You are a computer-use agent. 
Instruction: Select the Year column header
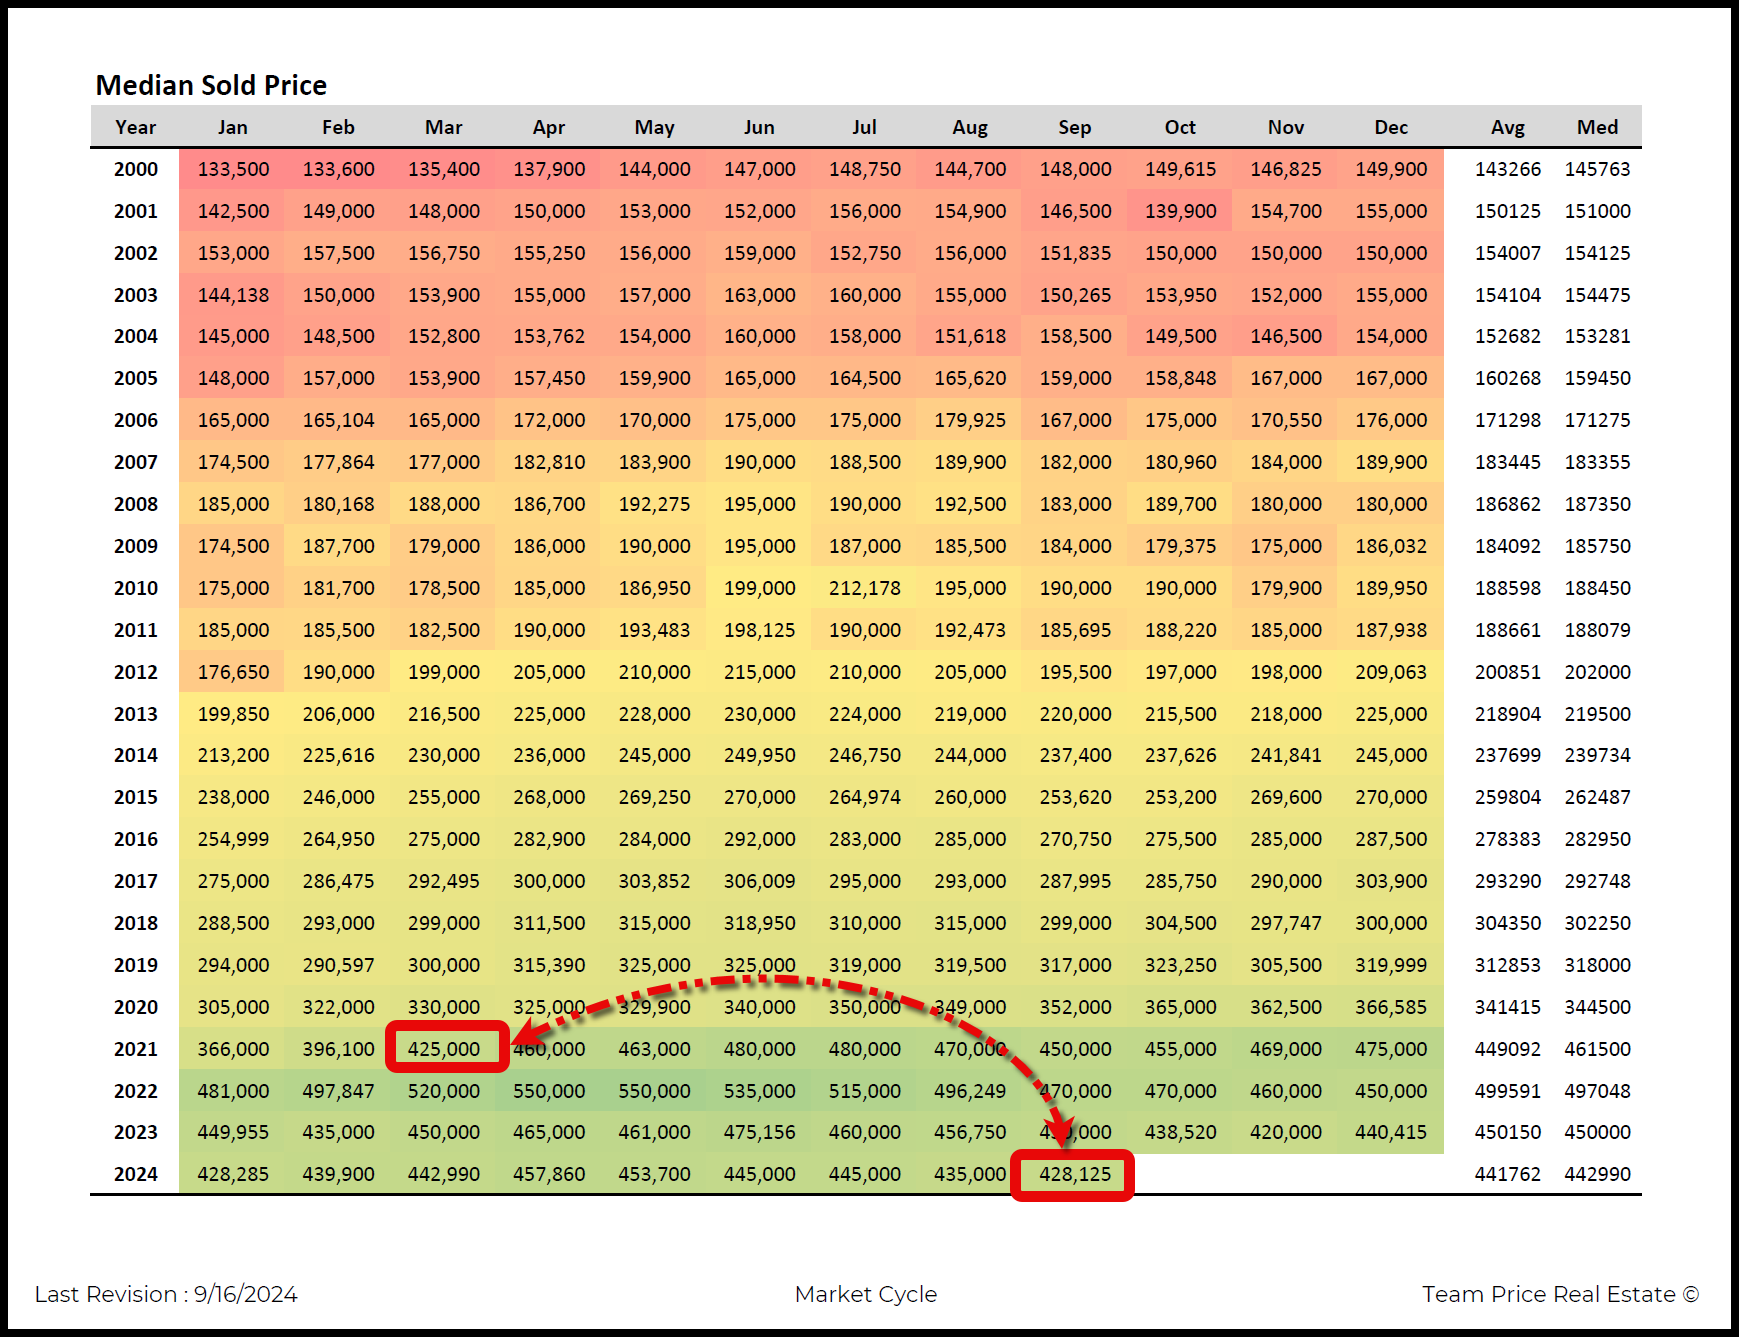(x=135, y=127)
